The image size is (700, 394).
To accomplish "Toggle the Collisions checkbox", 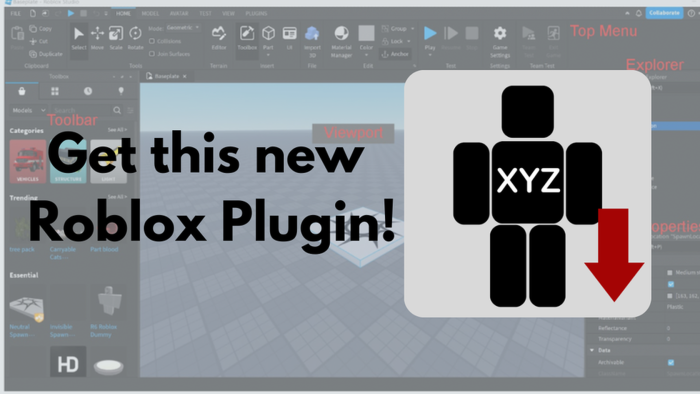I will coord(152,41).
